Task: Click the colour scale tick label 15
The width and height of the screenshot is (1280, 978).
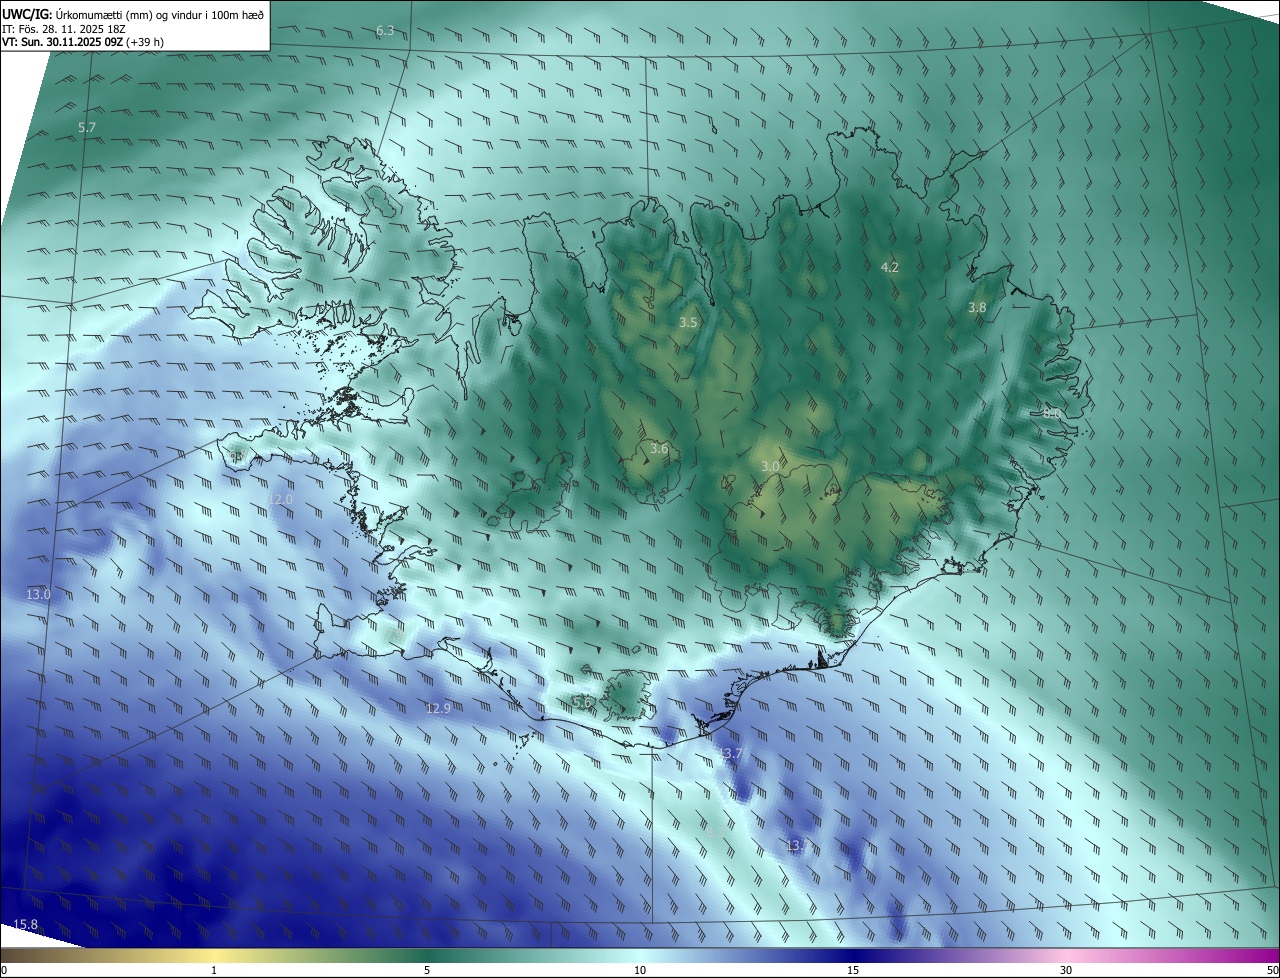Action: click(x=853, y=970)
